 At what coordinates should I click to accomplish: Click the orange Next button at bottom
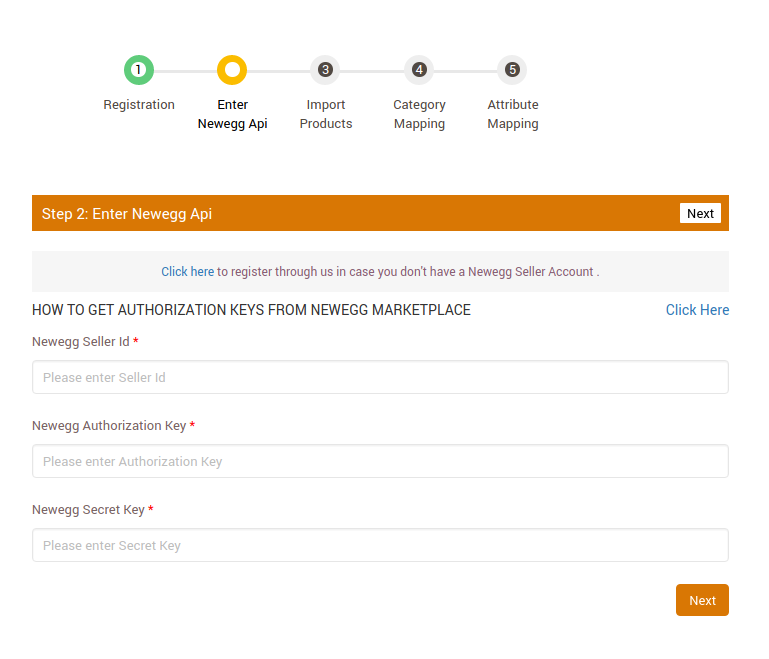(702, 600)
